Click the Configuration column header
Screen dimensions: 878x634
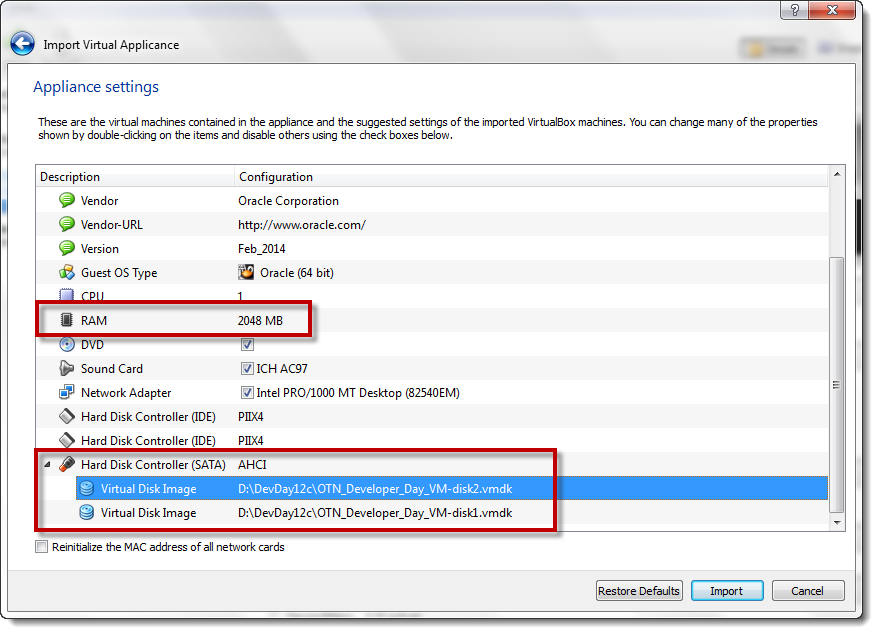pyautogui.click(x=531, y=176)
